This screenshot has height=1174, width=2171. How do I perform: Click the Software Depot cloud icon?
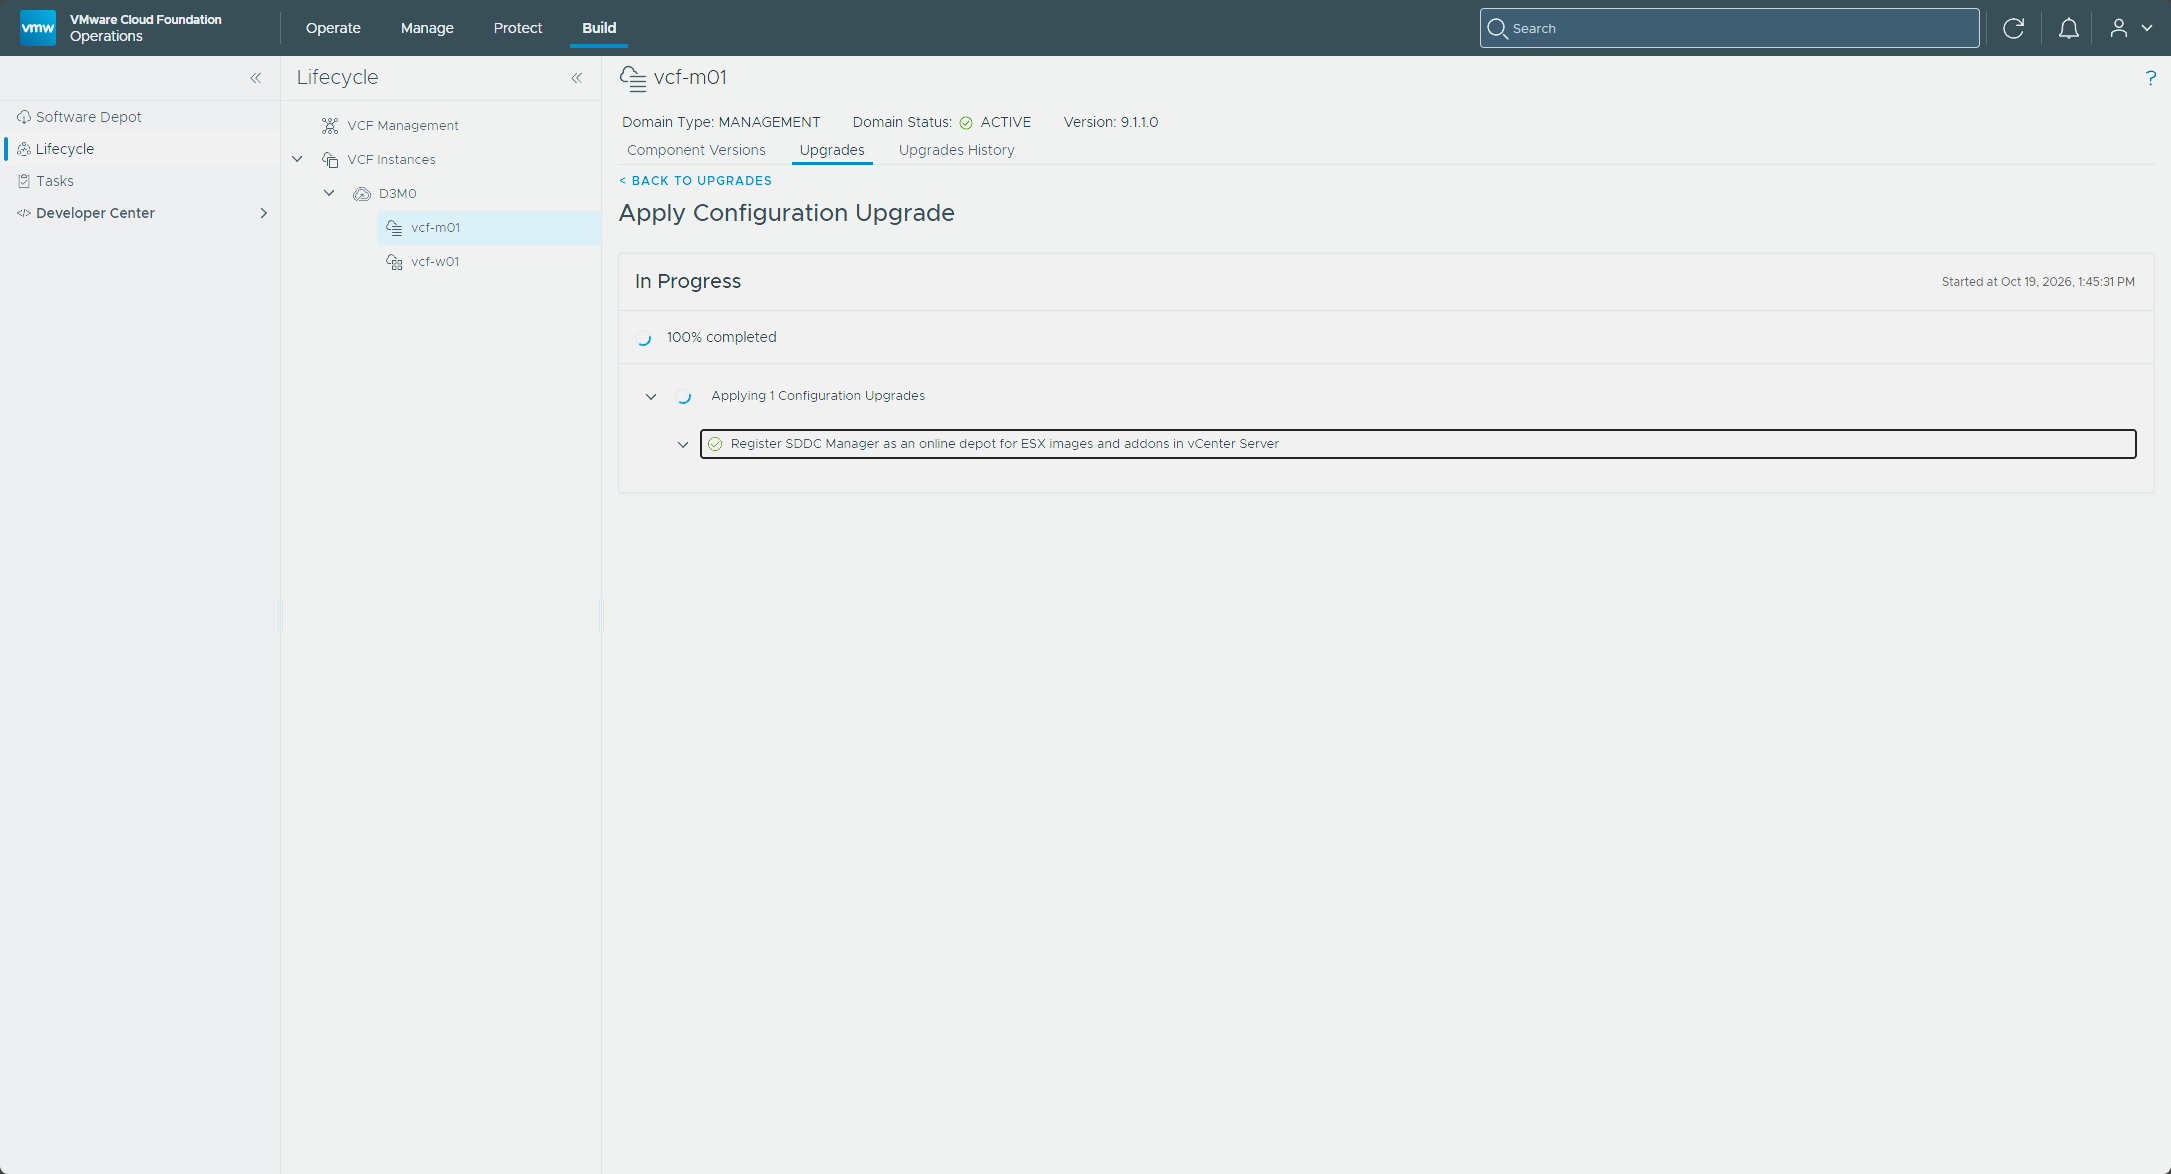click(x=24, y=117)
